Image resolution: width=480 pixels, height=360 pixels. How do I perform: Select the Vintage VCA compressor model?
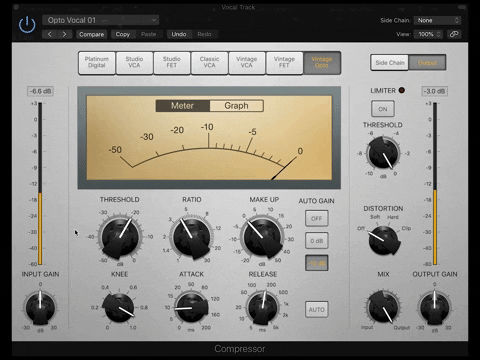point(247,62)
